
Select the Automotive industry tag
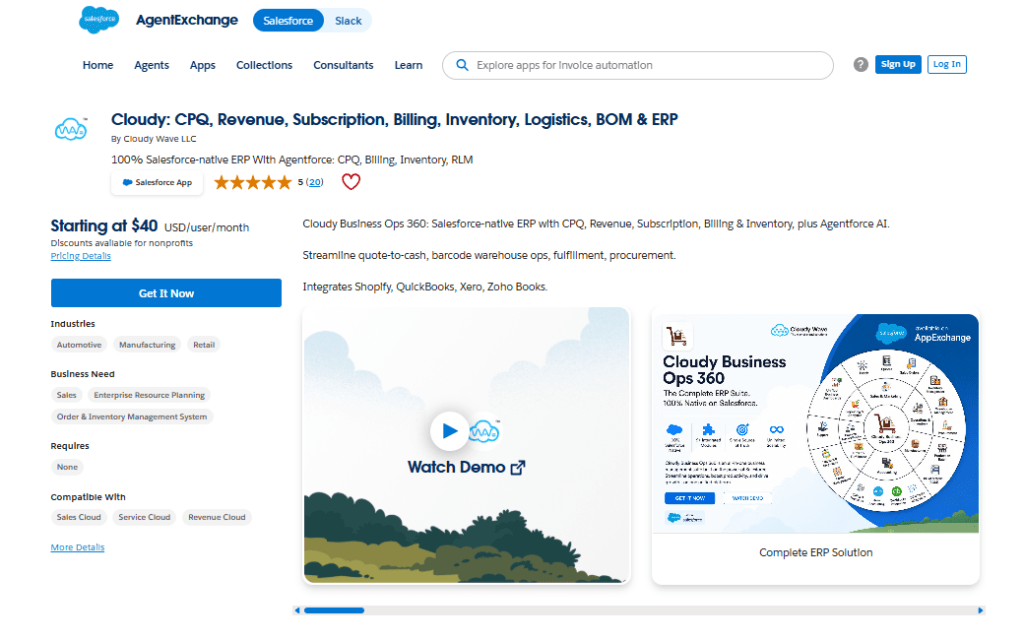click(78, 345)
